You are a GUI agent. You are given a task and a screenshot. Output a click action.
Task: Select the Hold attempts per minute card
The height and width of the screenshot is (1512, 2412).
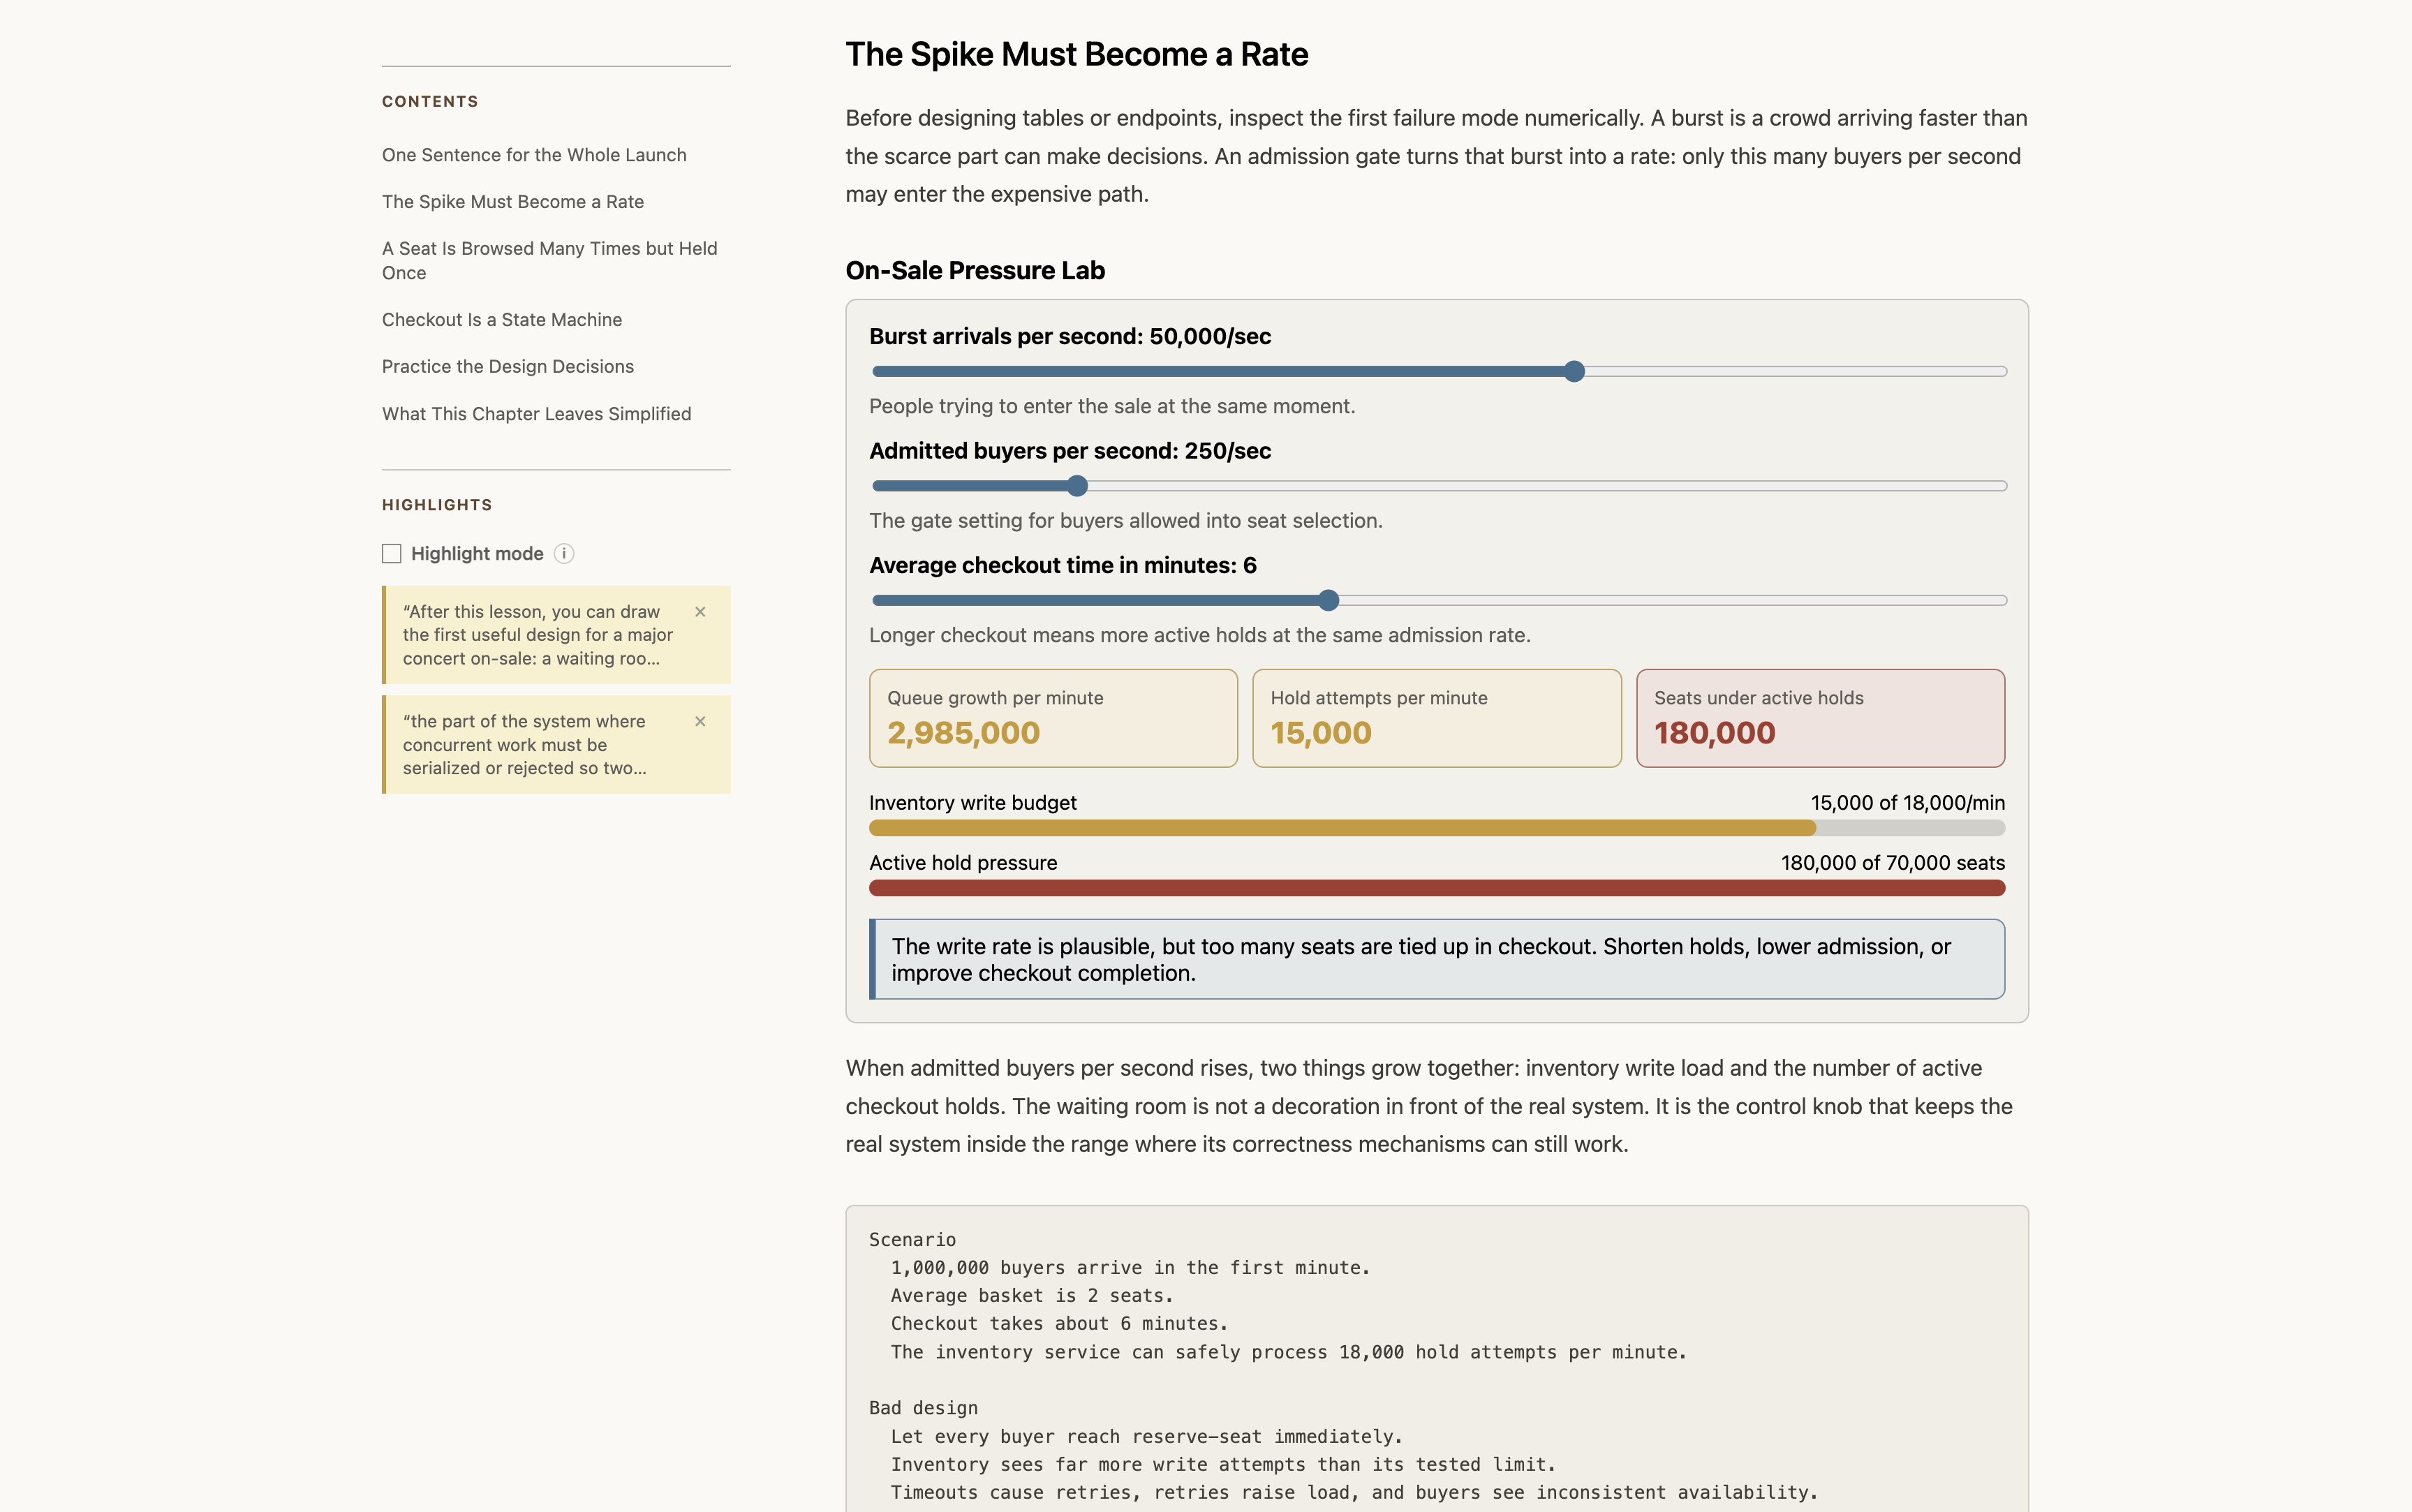tap(1437, 718)
